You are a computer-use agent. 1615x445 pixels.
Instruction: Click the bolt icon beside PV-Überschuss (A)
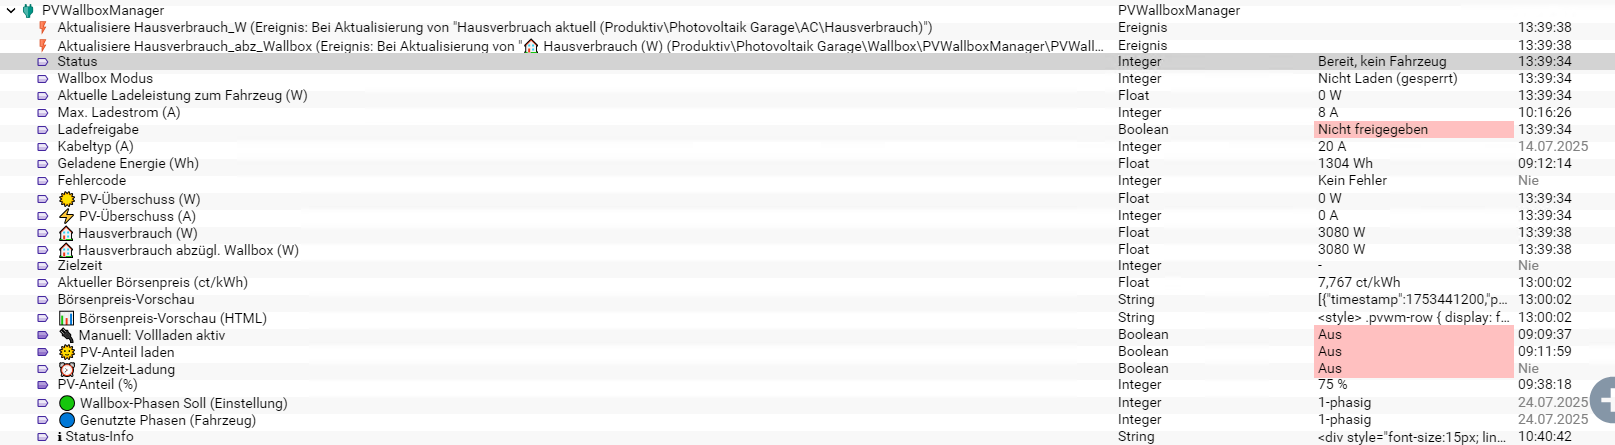(x=67, y=216)
